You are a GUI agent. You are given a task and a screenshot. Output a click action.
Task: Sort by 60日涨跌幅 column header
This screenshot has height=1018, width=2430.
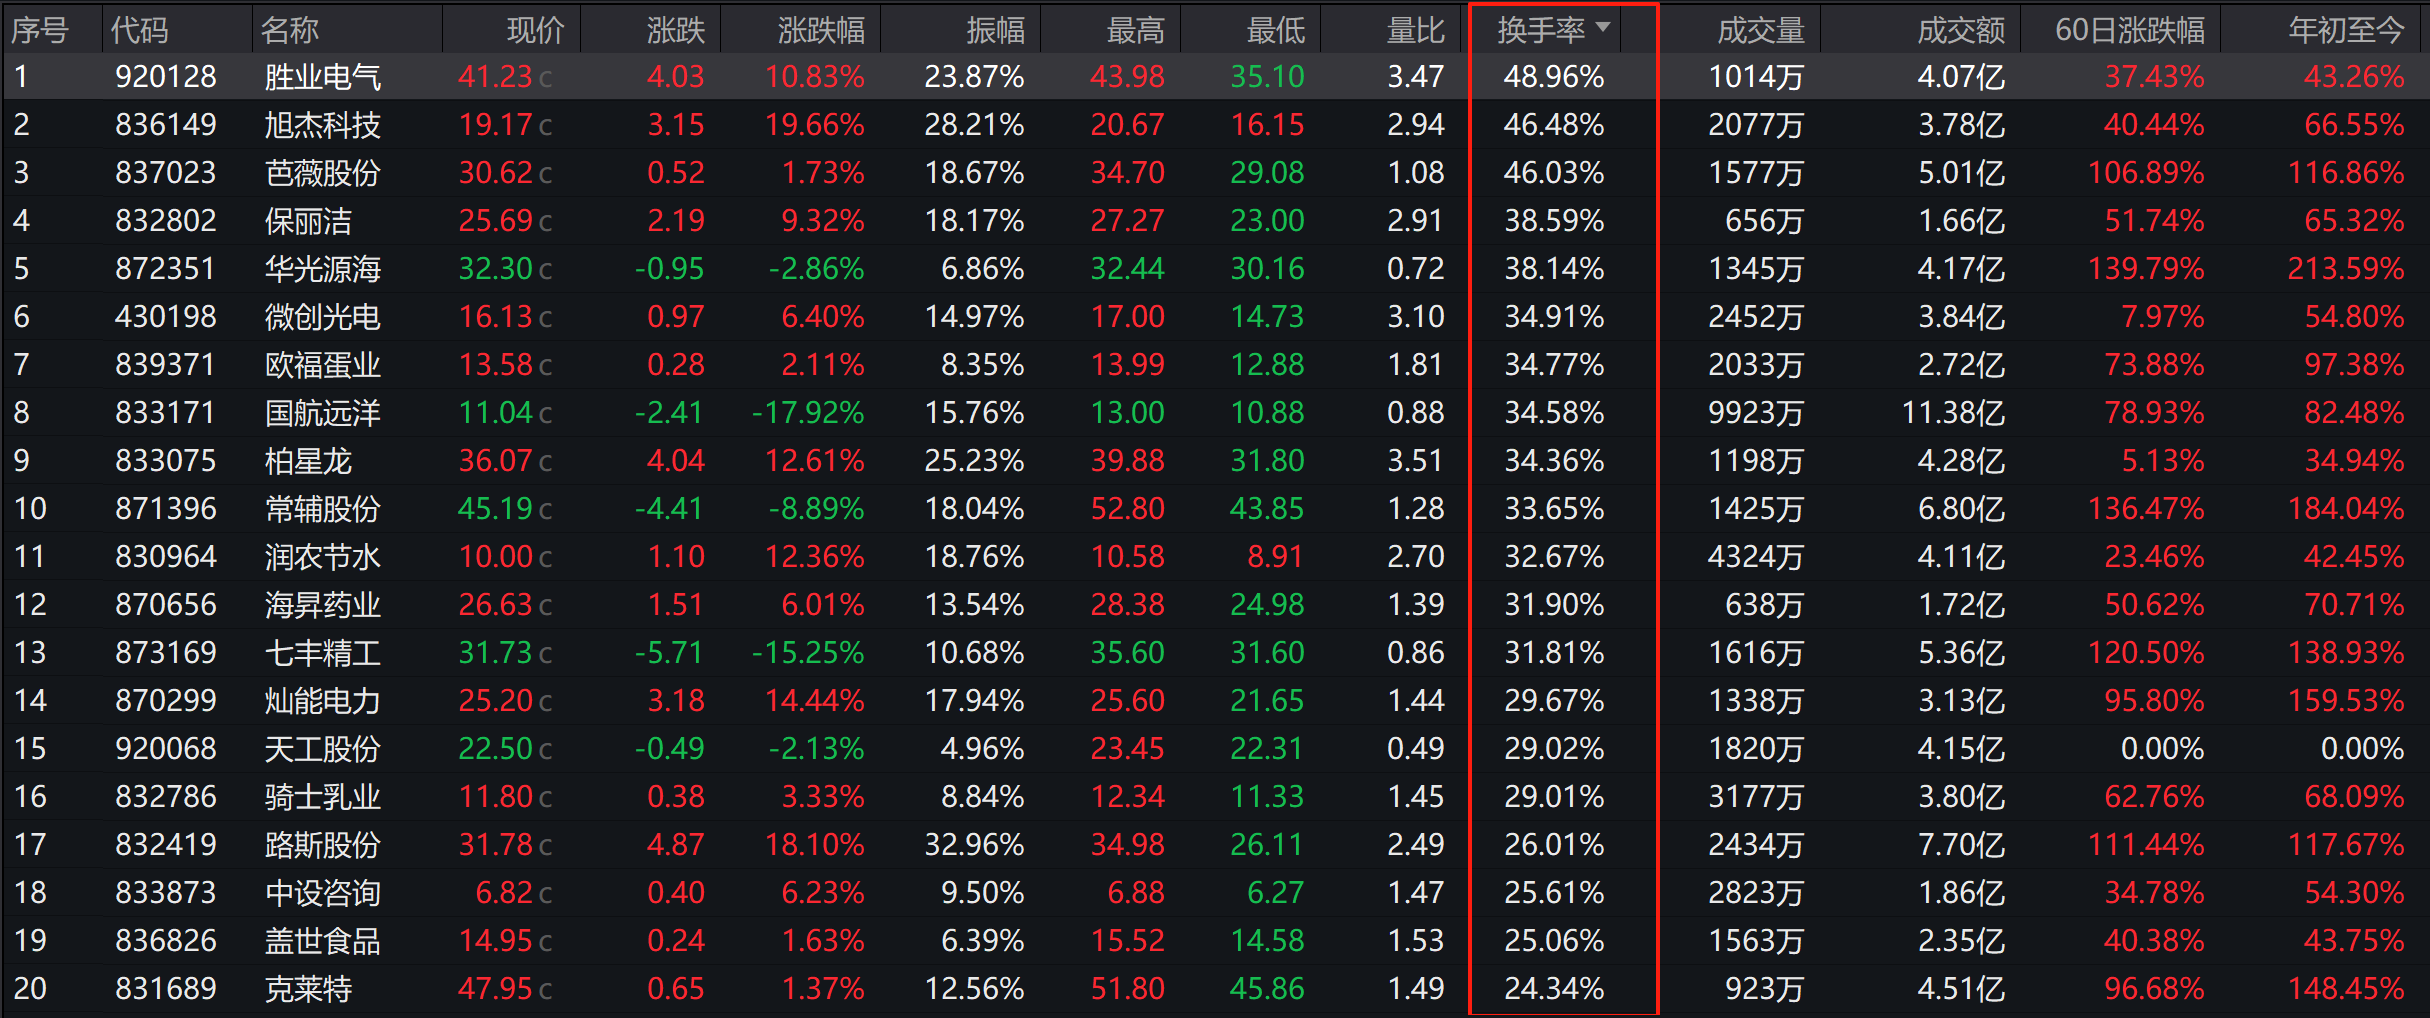pos(2130,30)
